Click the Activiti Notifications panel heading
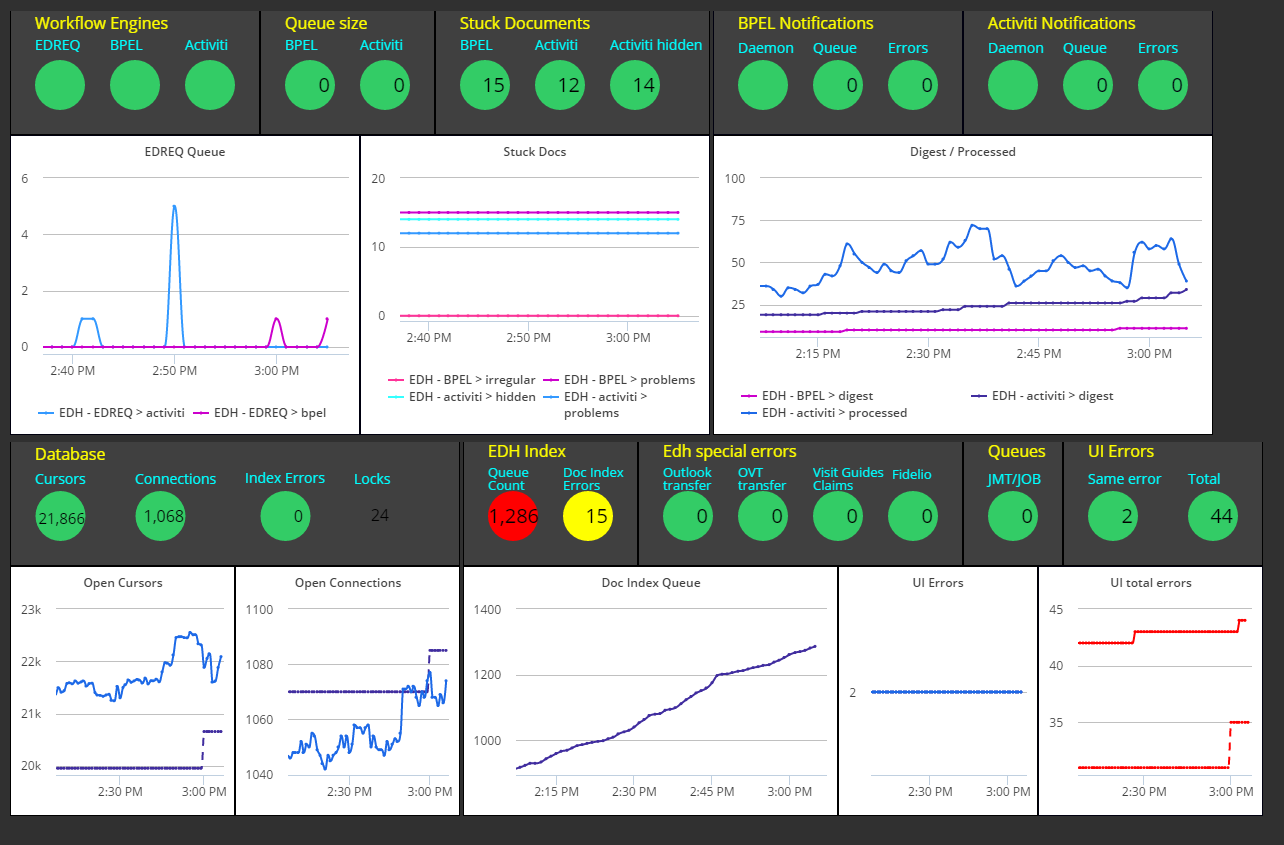1284x845 pixels. [1062, 23]
